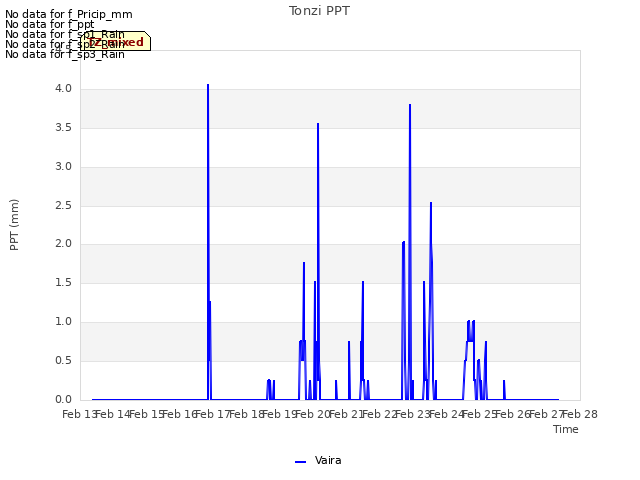Click the chart title Tonzi PPT
The image size is (640, 480).
319,11
